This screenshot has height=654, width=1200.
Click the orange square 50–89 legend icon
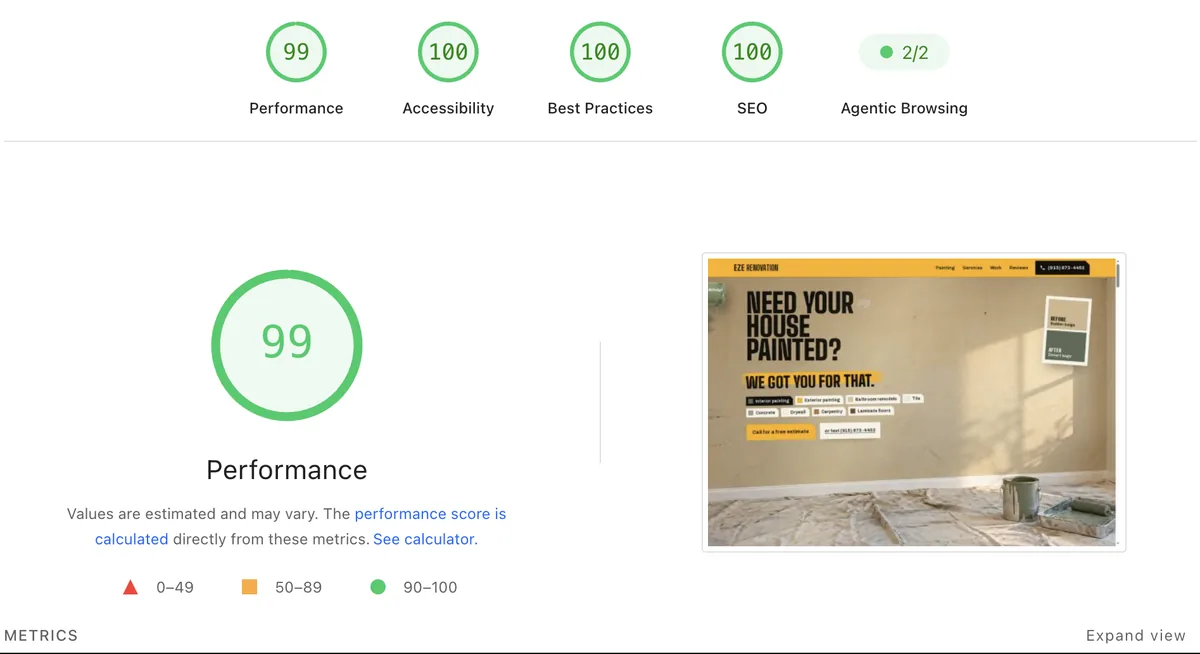(249, 587)
